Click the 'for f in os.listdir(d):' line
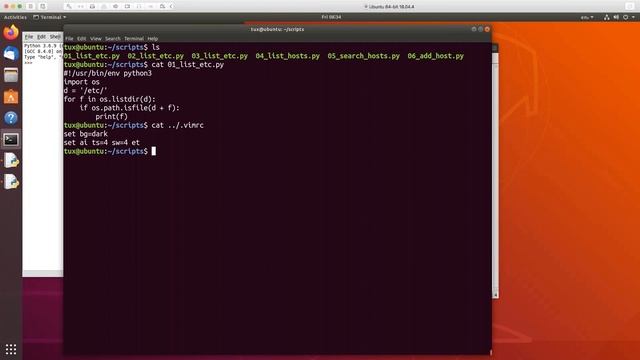 tap(109, 99)
